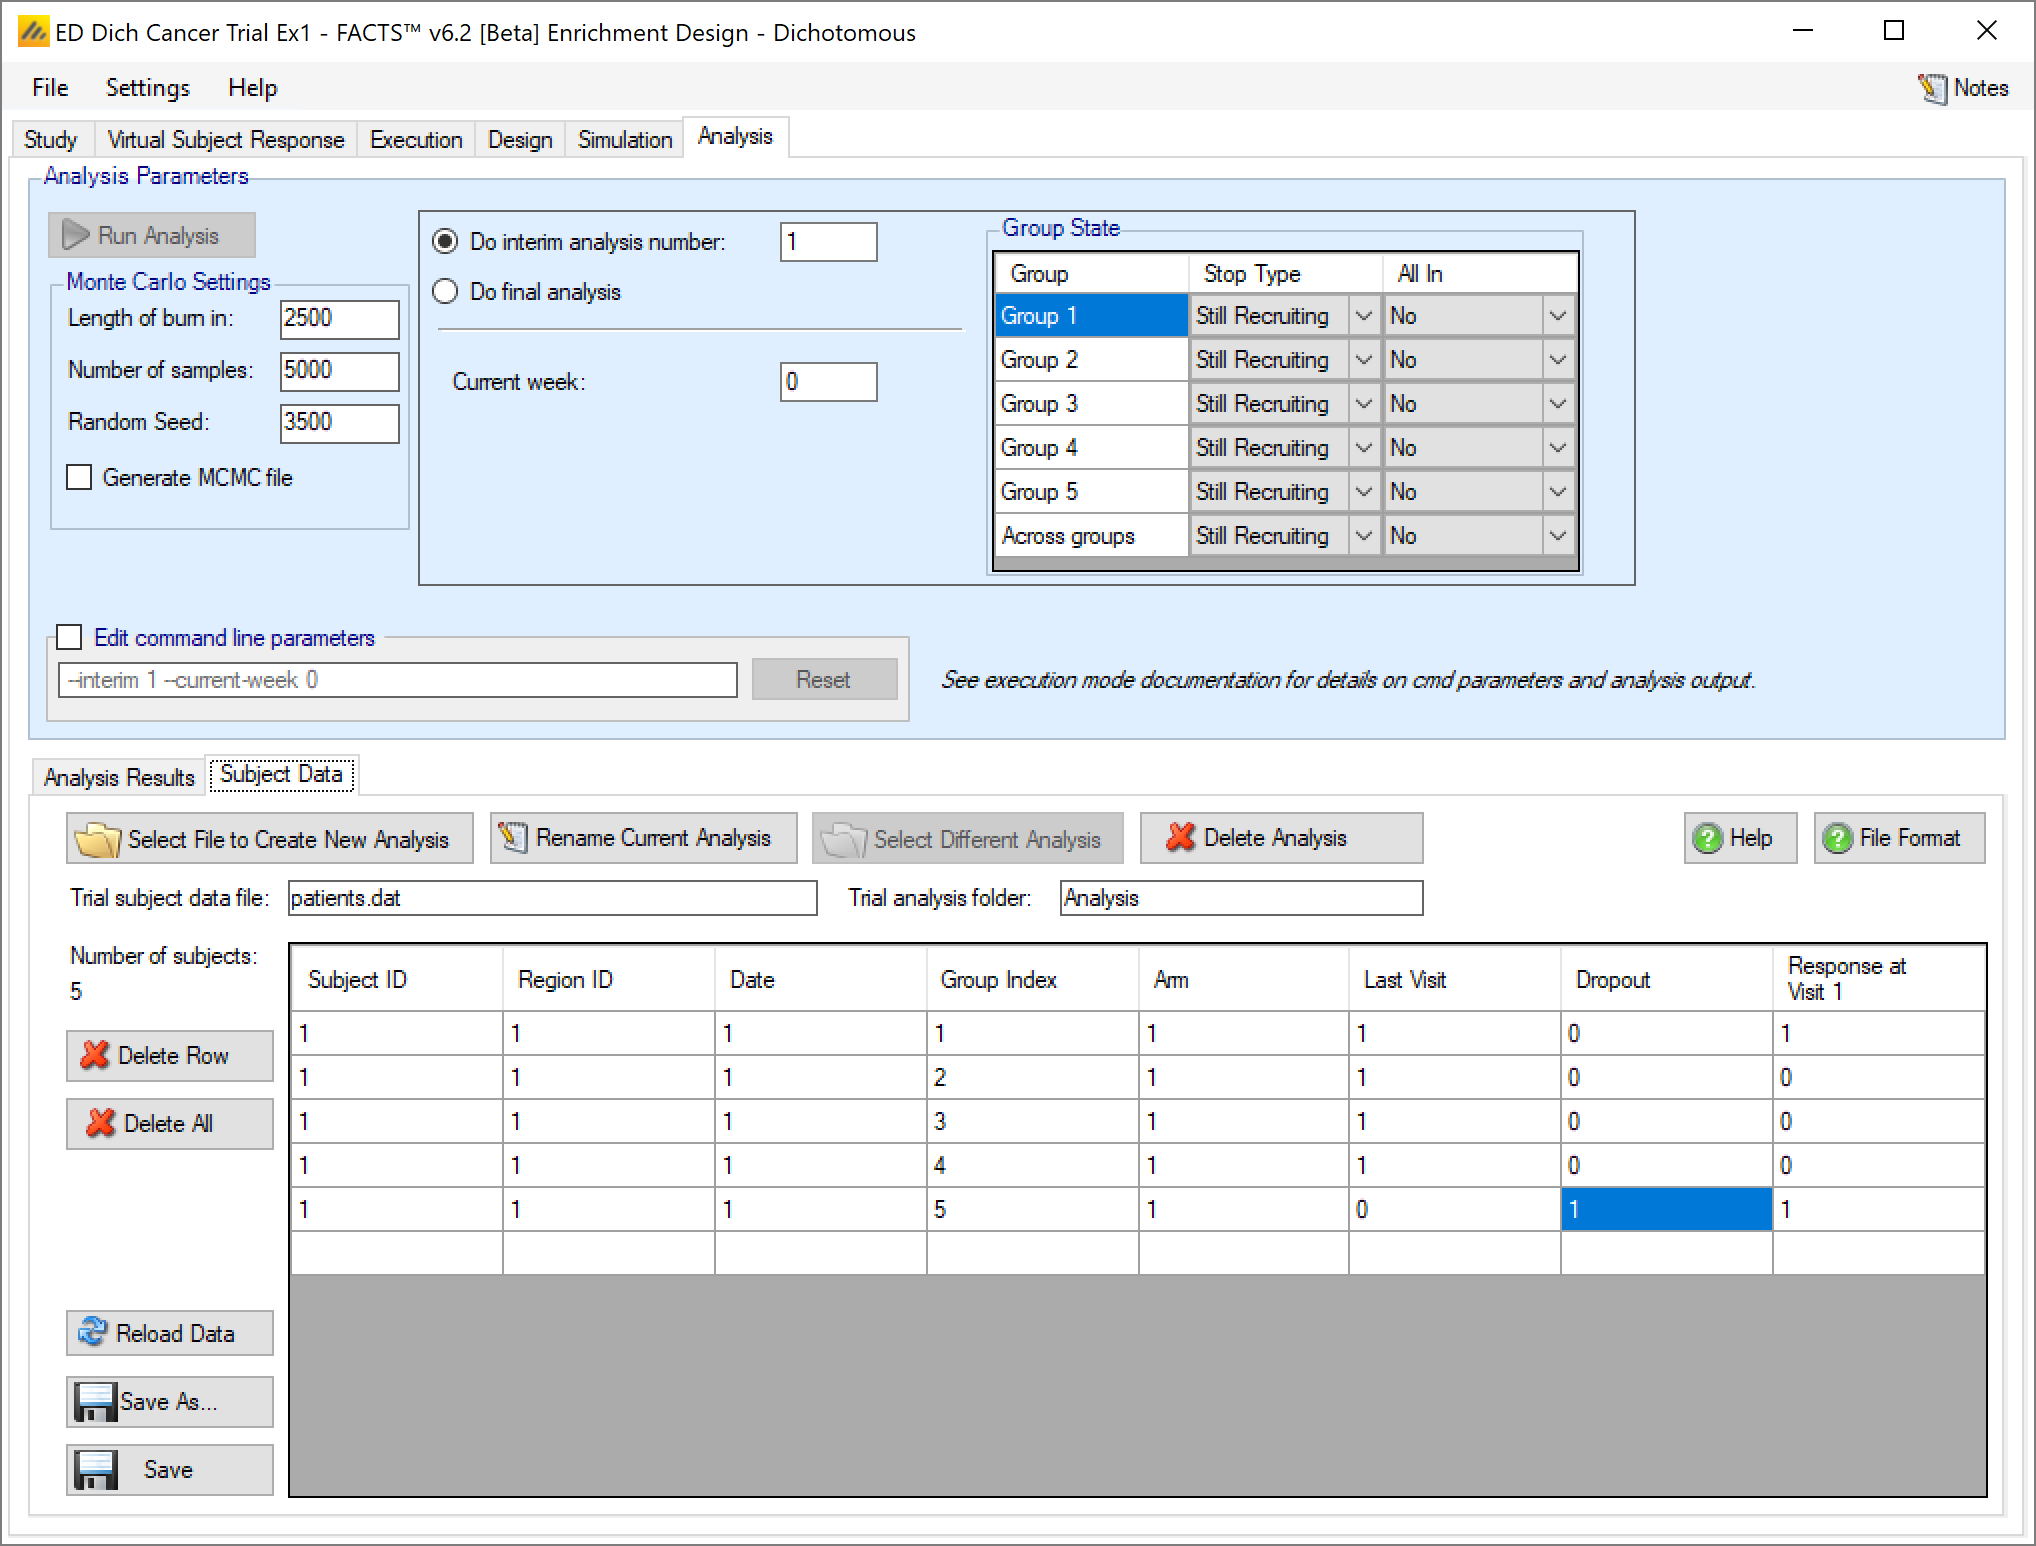This screenshot has height=1546, width=2036.
Task: Click the red X icon on Delete Analysis
Action: tap(1180, 837)
